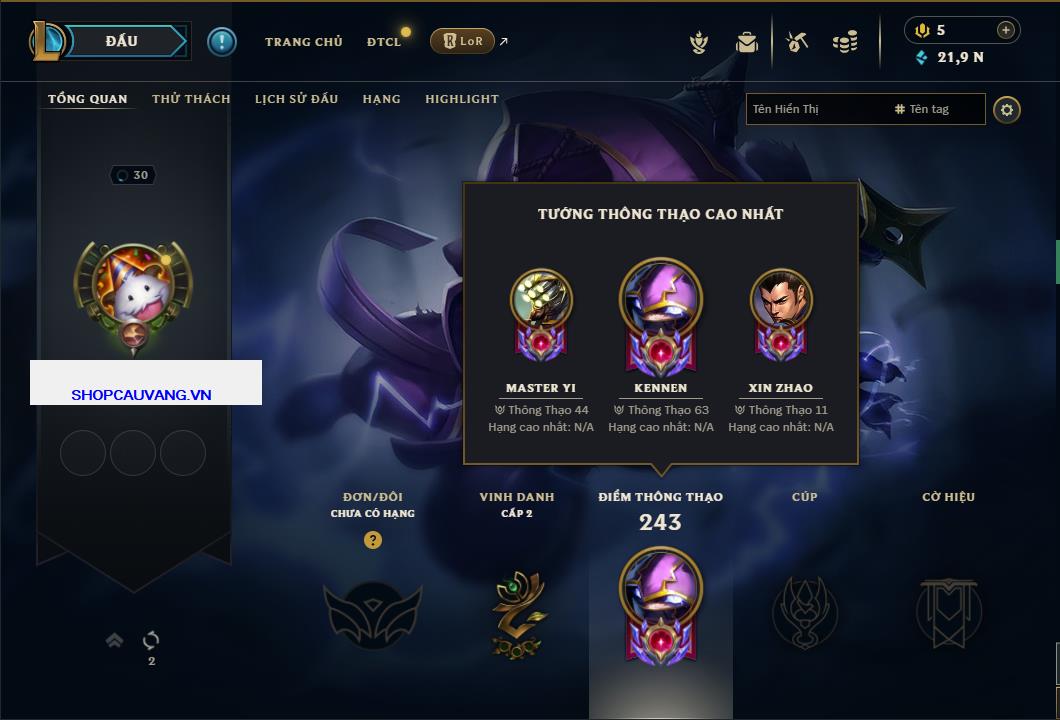Click the plus icon to buy RP

[1006, 30]
